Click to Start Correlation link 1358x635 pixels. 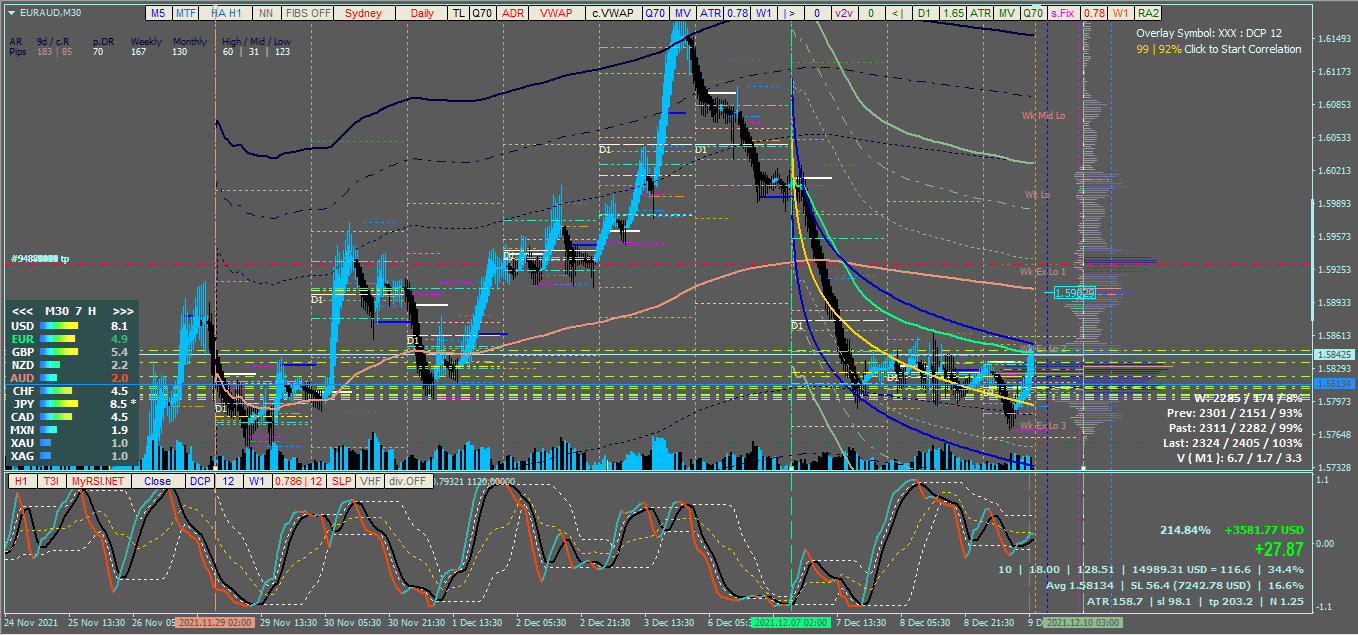(1243, 49)
